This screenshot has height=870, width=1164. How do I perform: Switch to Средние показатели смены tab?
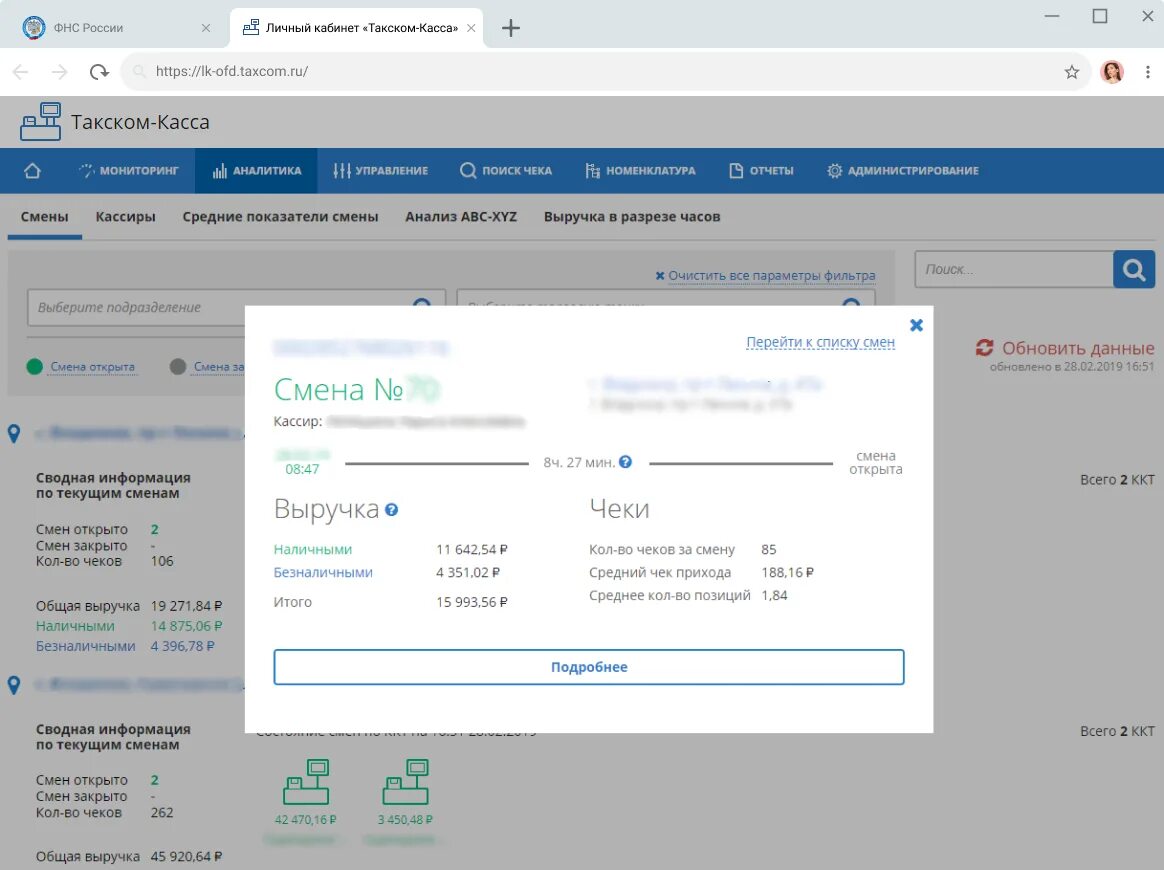point(281,217)
